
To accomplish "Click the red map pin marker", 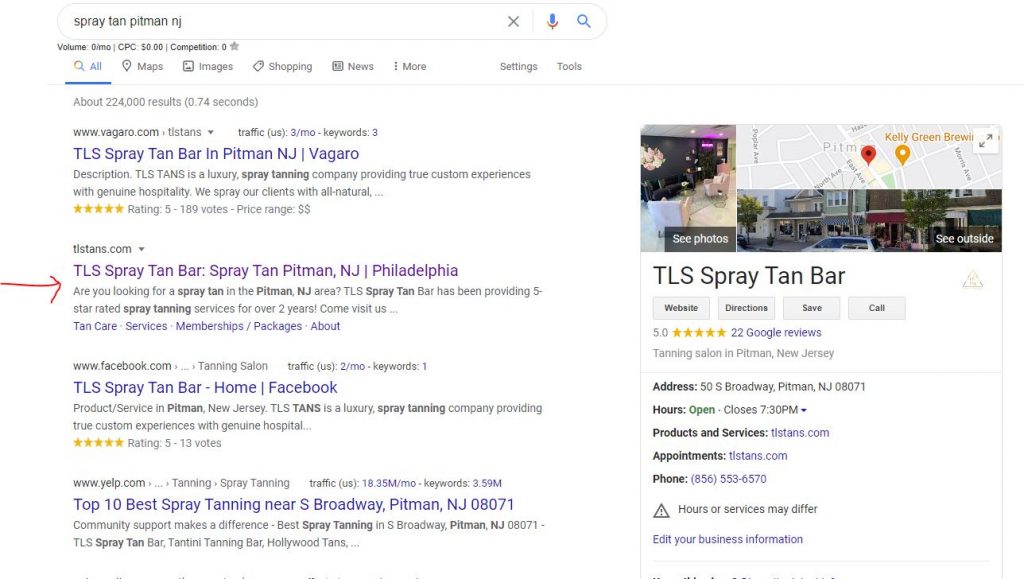I will [868, 155].
